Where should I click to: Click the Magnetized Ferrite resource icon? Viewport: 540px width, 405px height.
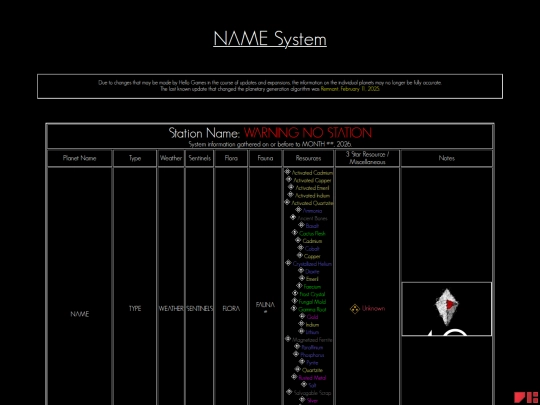click(288, 339)
